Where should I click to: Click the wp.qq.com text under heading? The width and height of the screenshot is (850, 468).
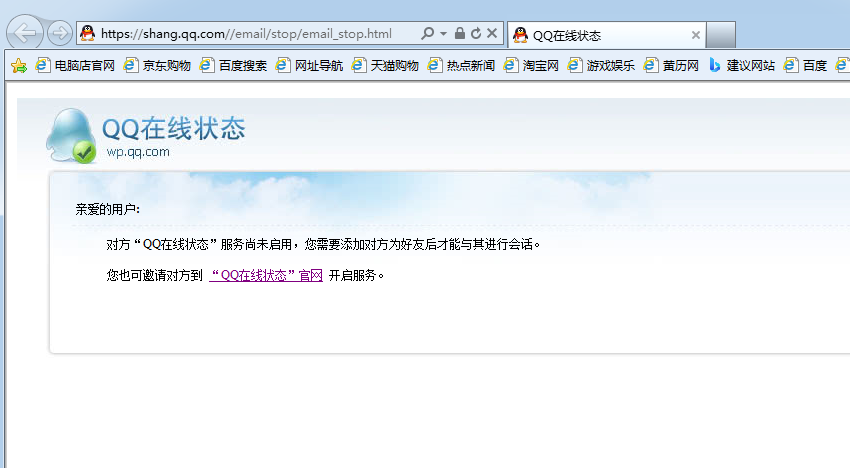coord(138,152)
